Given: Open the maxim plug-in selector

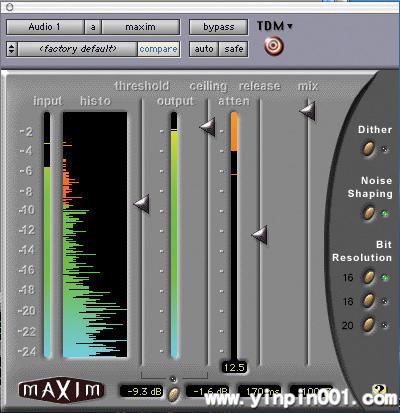Looking at the screenshot, I should tap(141, 27).
